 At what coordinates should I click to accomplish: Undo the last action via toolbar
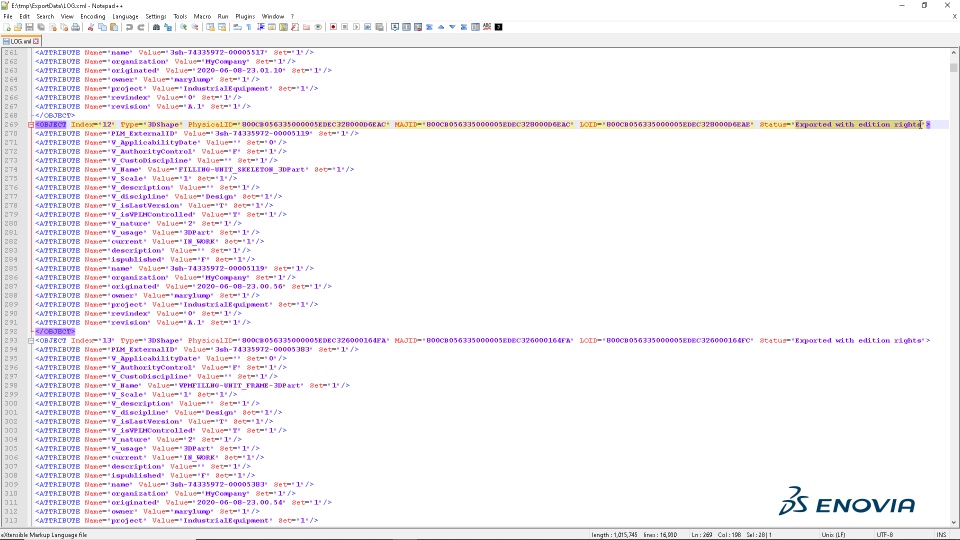129,27
